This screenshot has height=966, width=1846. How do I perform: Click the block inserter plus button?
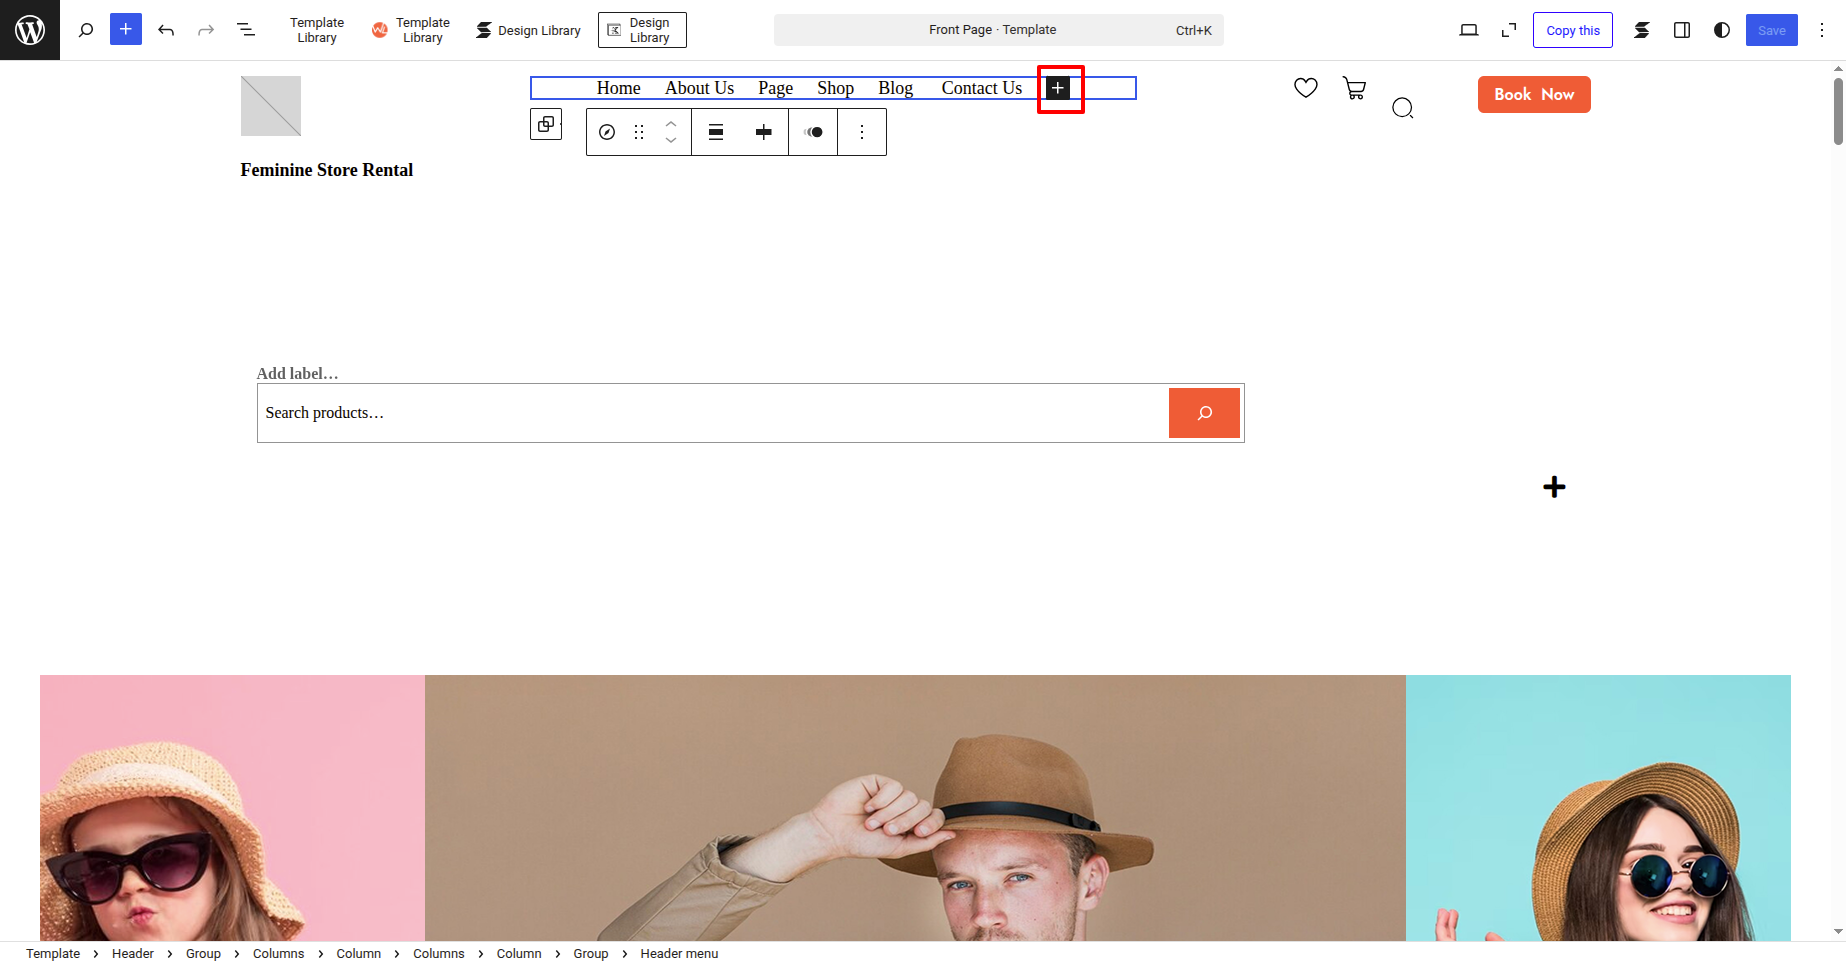tap(126, 30)
